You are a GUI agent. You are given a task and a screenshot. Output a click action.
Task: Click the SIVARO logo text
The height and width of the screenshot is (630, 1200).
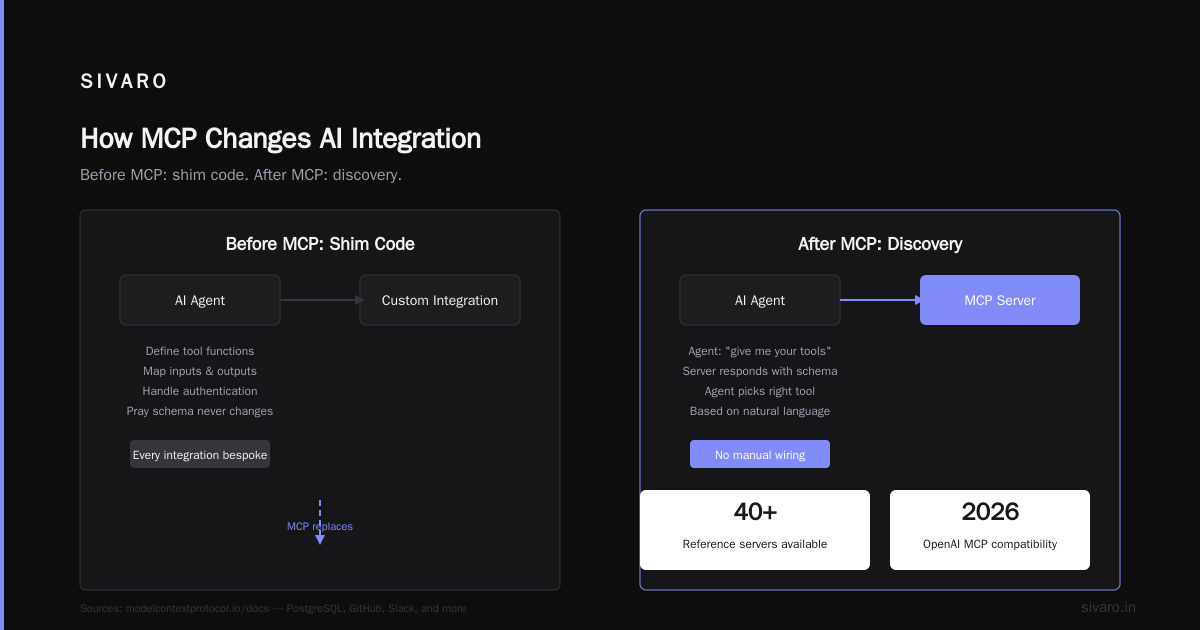coord(124,82)
